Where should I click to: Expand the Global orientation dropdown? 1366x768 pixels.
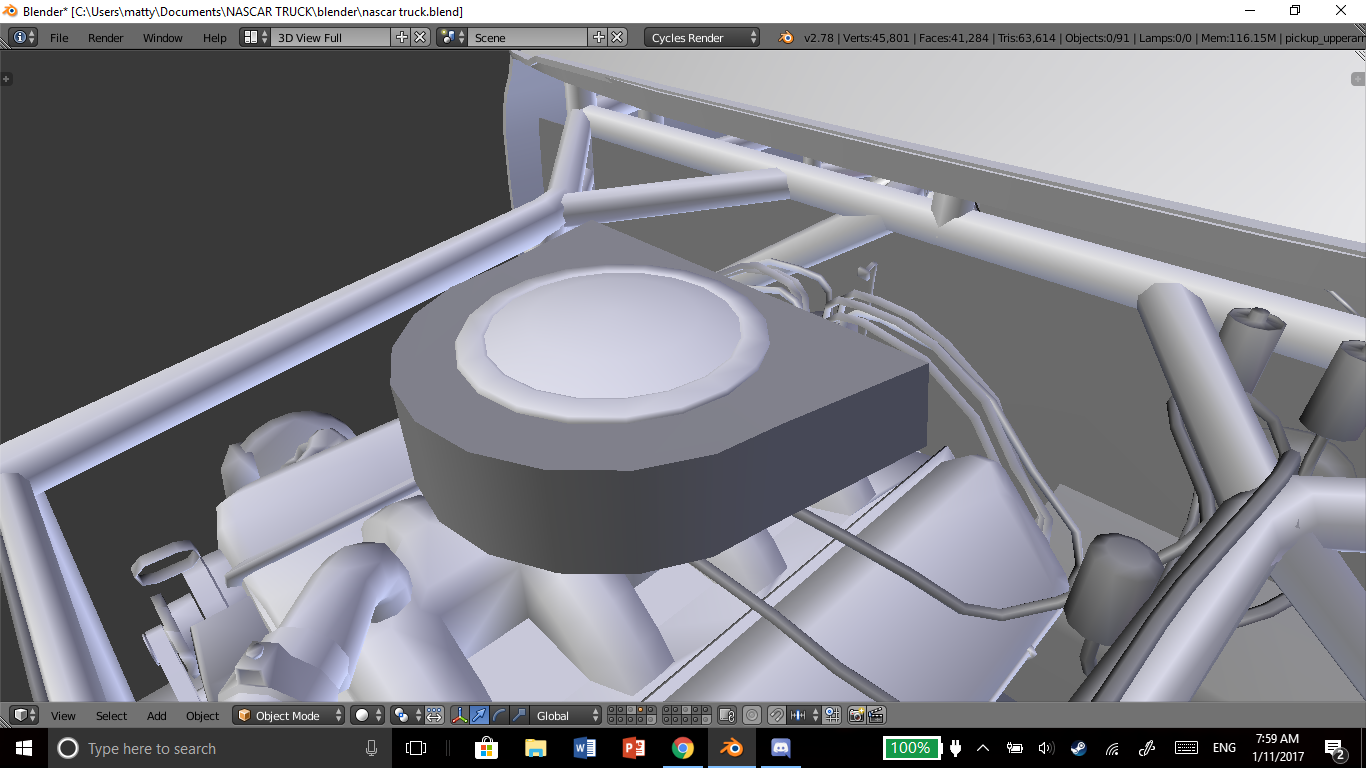click(567, 715)
